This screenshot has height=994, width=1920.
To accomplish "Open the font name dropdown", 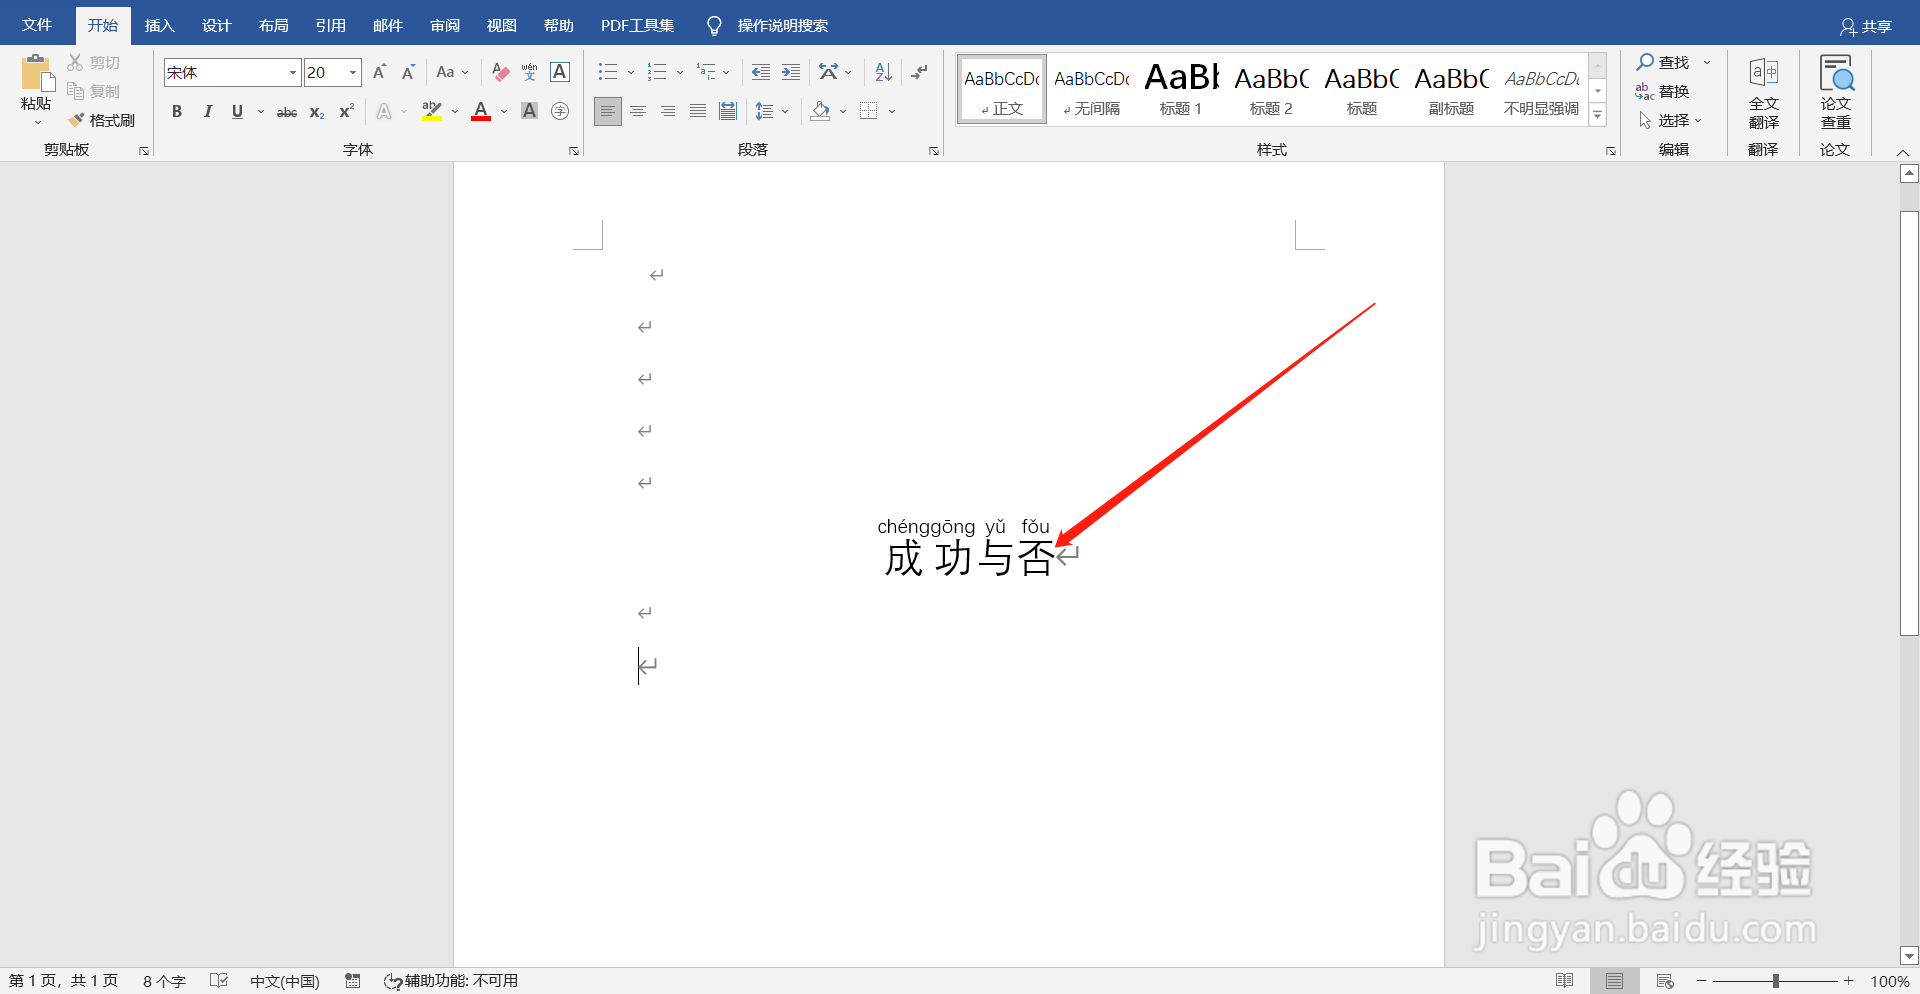I will click(293, 72).
